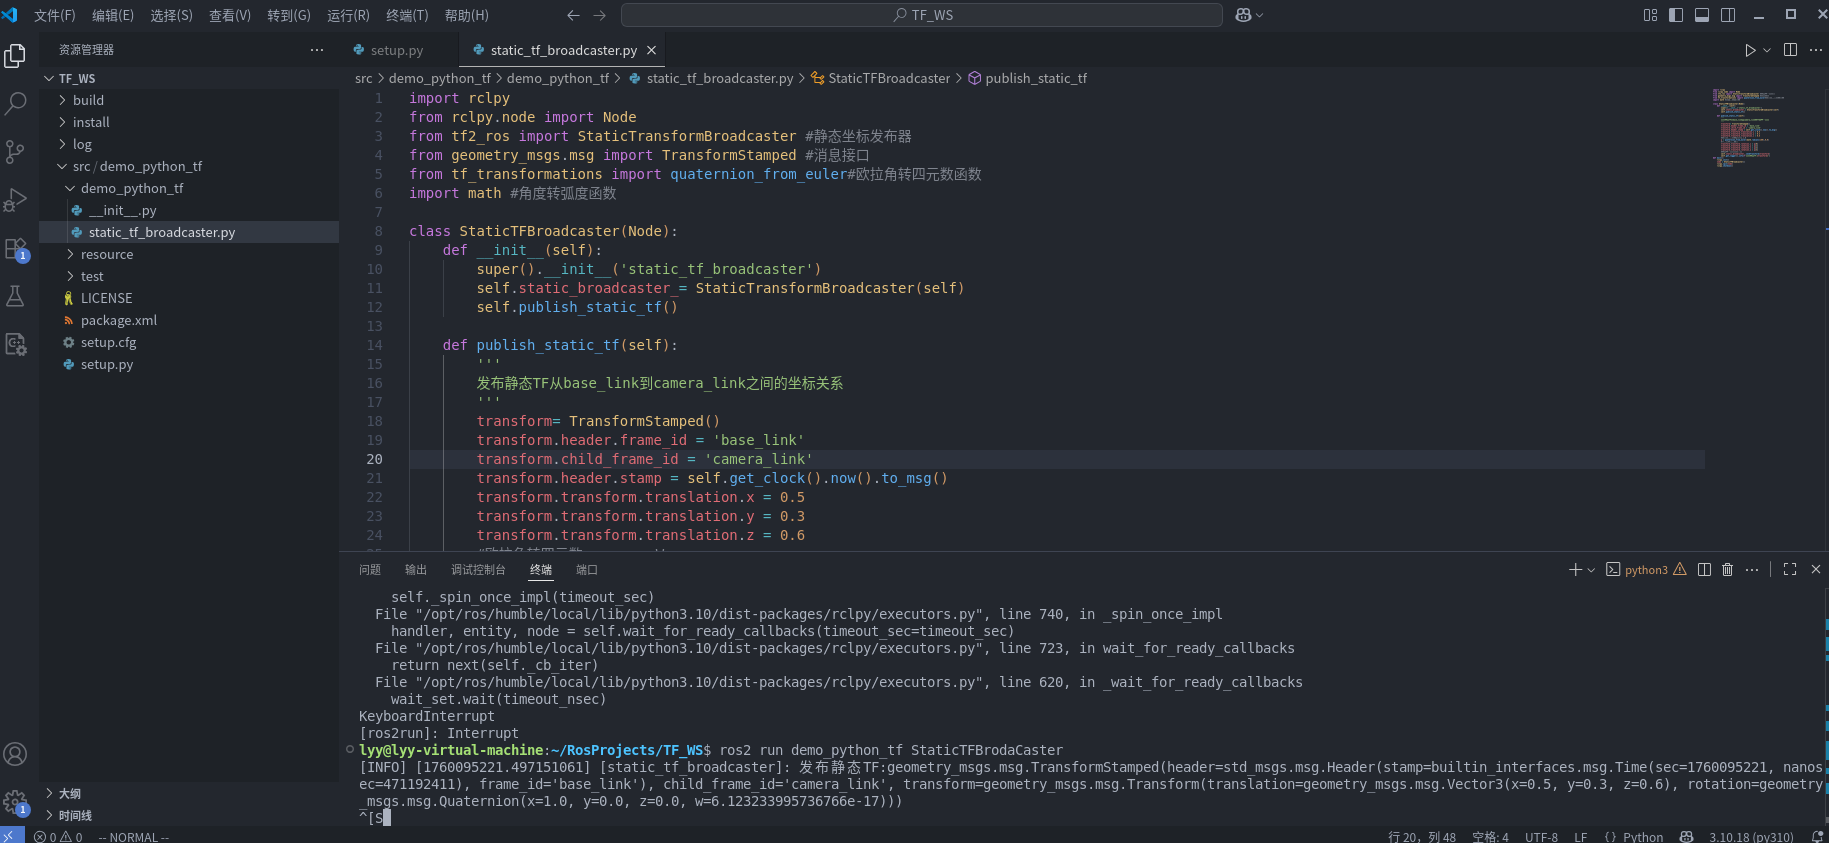
Task: Toggle the secondary side bar
Action: click(1728, 15)
